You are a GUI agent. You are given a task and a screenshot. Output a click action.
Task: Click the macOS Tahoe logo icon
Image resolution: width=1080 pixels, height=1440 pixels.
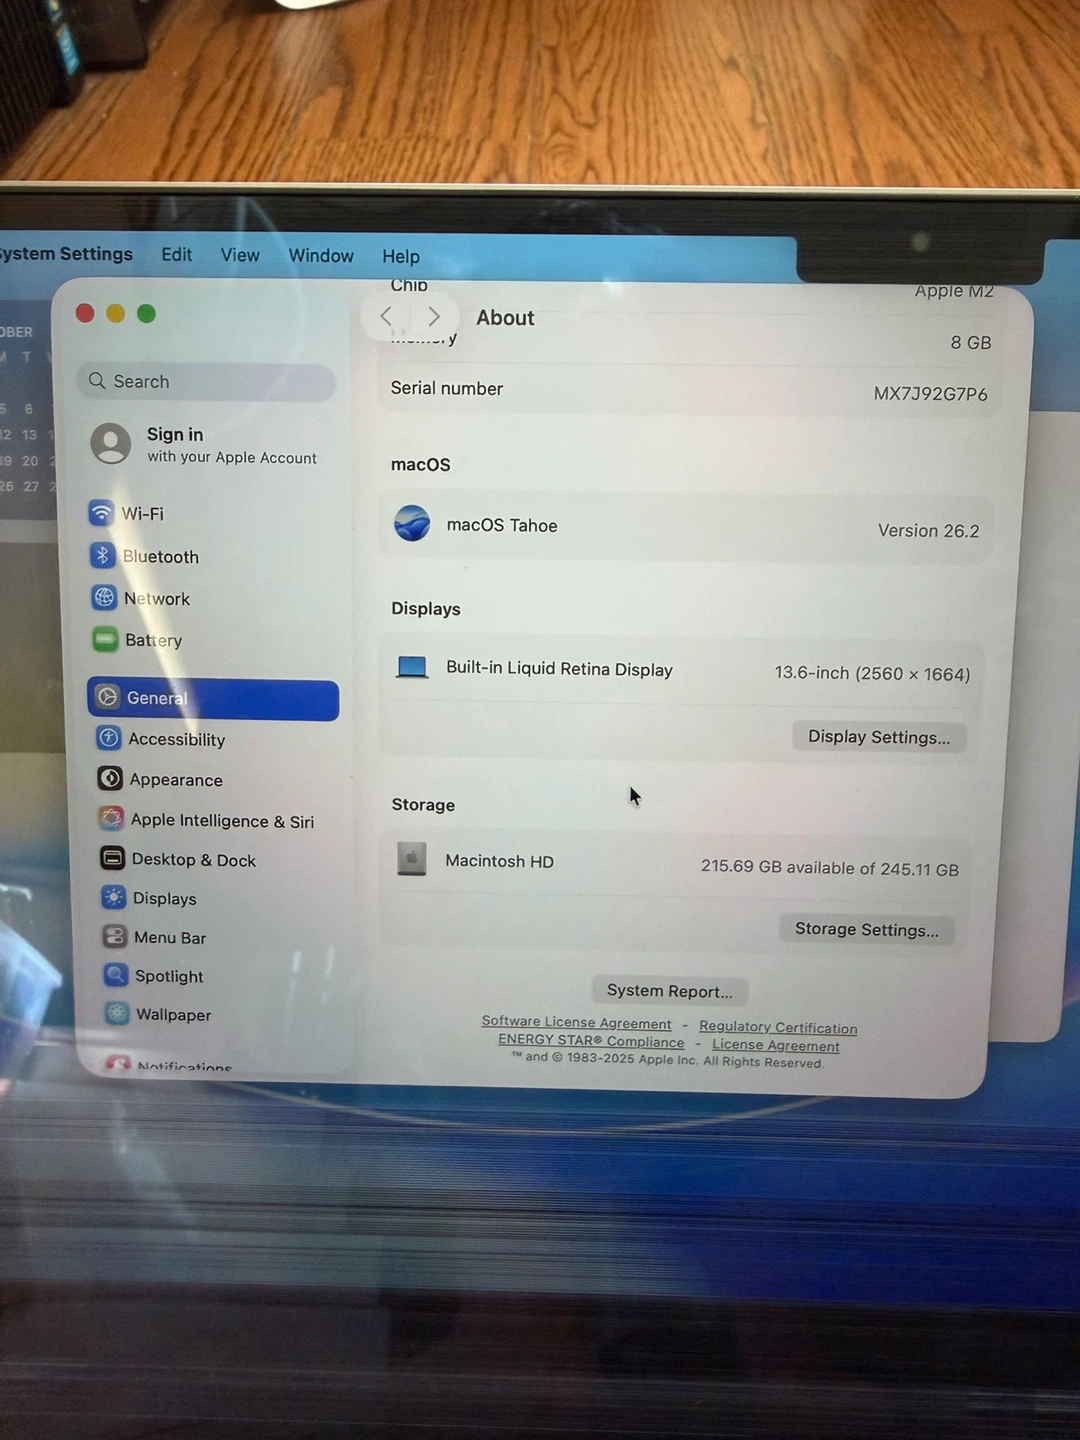(x=412, y=523)
